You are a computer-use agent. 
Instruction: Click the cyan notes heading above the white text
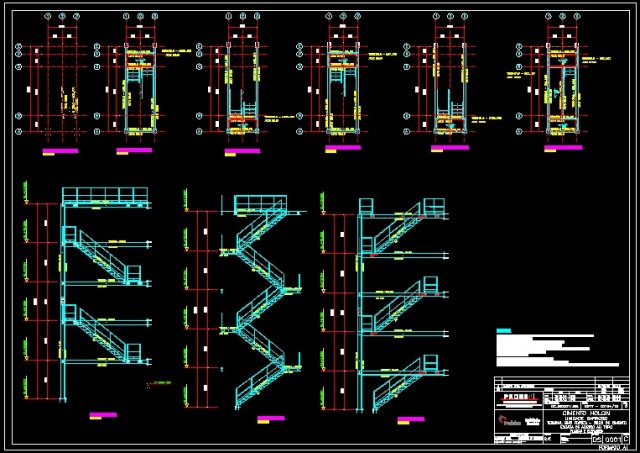pos(503,328)
